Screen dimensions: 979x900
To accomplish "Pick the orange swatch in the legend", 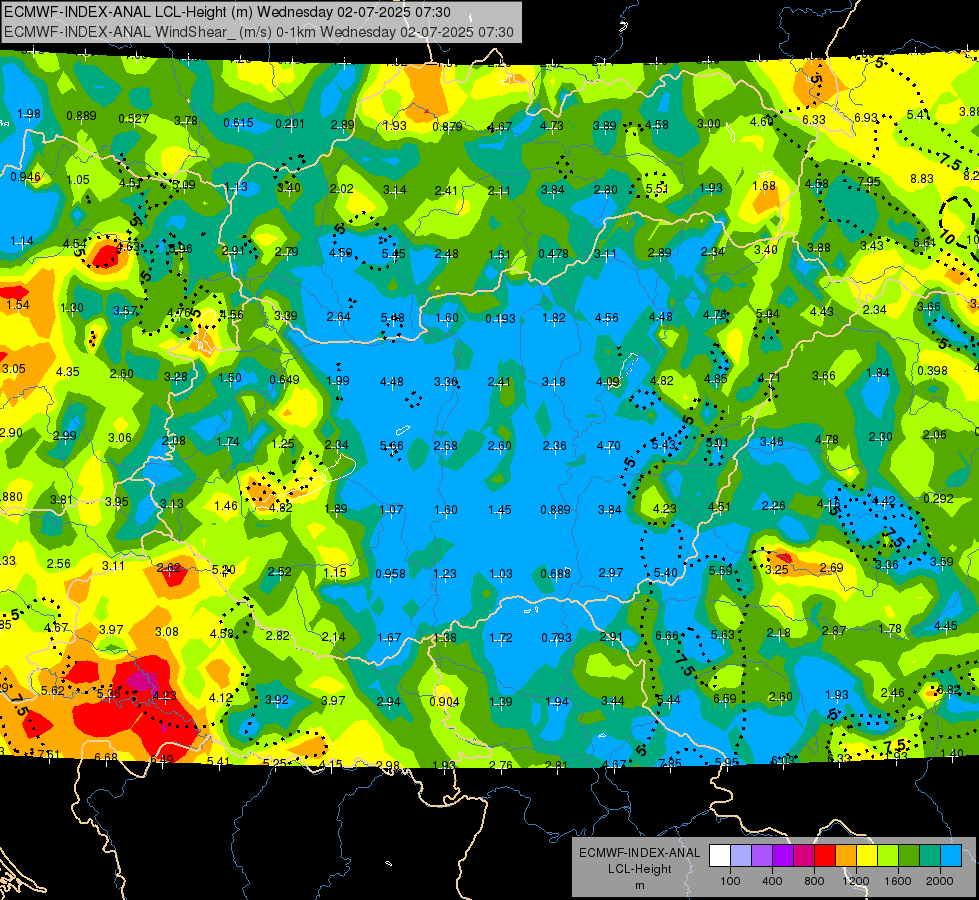I will click(x=845, y=856).
